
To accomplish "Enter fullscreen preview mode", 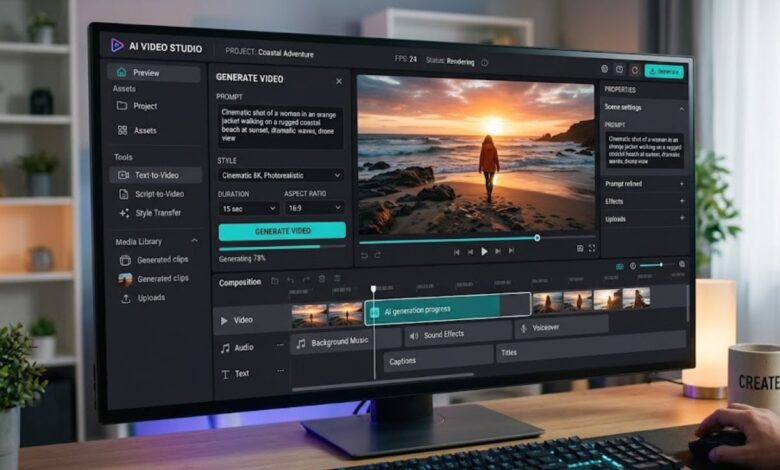I will (592, 248).
